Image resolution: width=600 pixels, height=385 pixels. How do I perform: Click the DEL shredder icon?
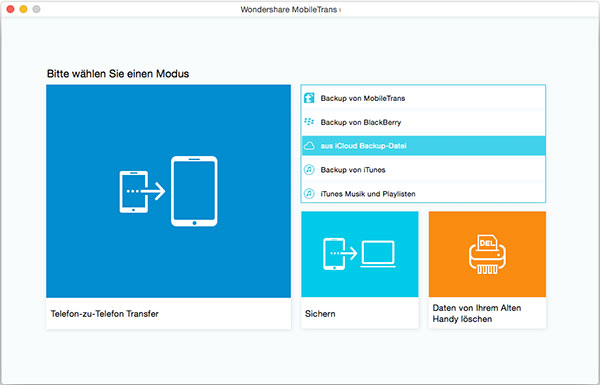[487, 254]
